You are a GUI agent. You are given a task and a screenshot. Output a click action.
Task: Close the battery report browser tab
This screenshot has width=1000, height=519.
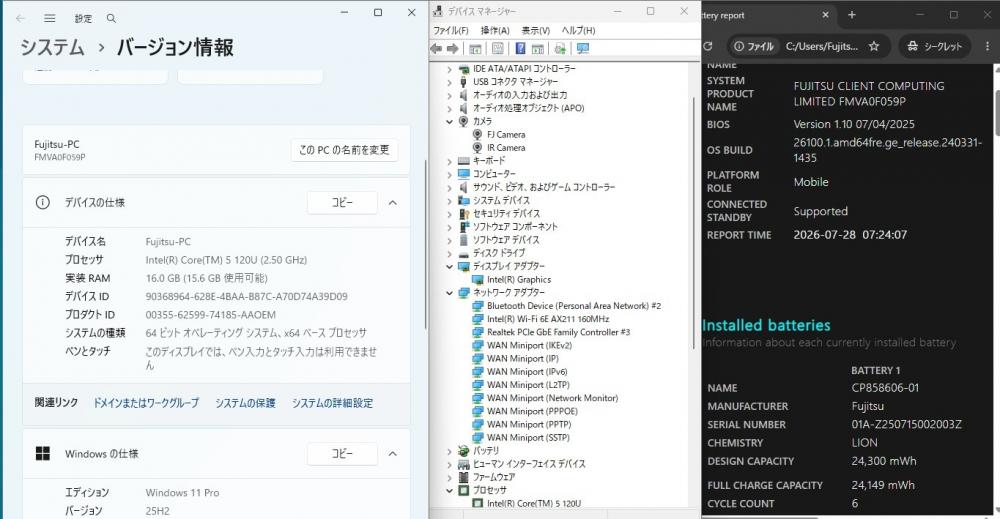(825, 15)
